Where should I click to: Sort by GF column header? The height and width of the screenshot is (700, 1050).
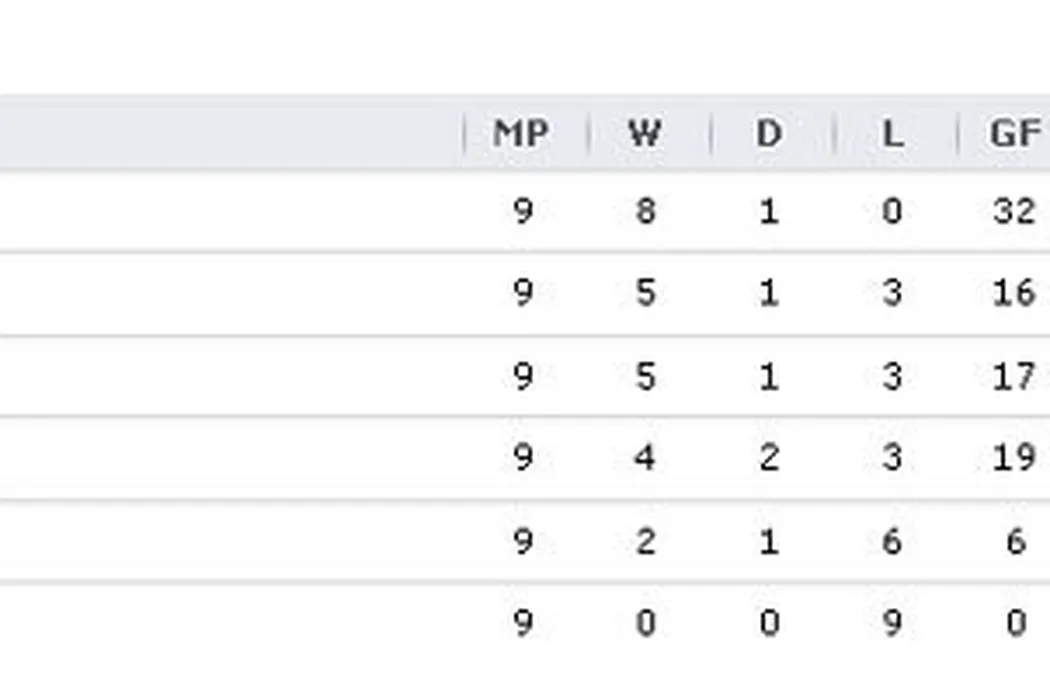pos(1014,134)
